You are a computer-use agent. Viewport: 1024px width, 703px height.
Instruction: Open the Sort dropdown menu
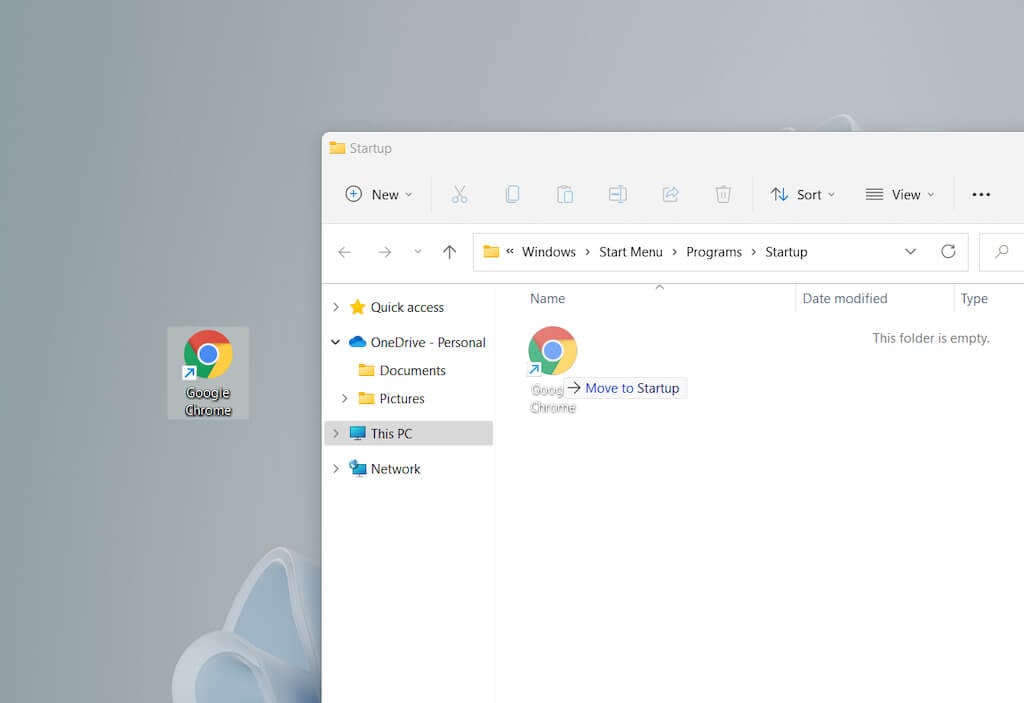coord(803,195)
